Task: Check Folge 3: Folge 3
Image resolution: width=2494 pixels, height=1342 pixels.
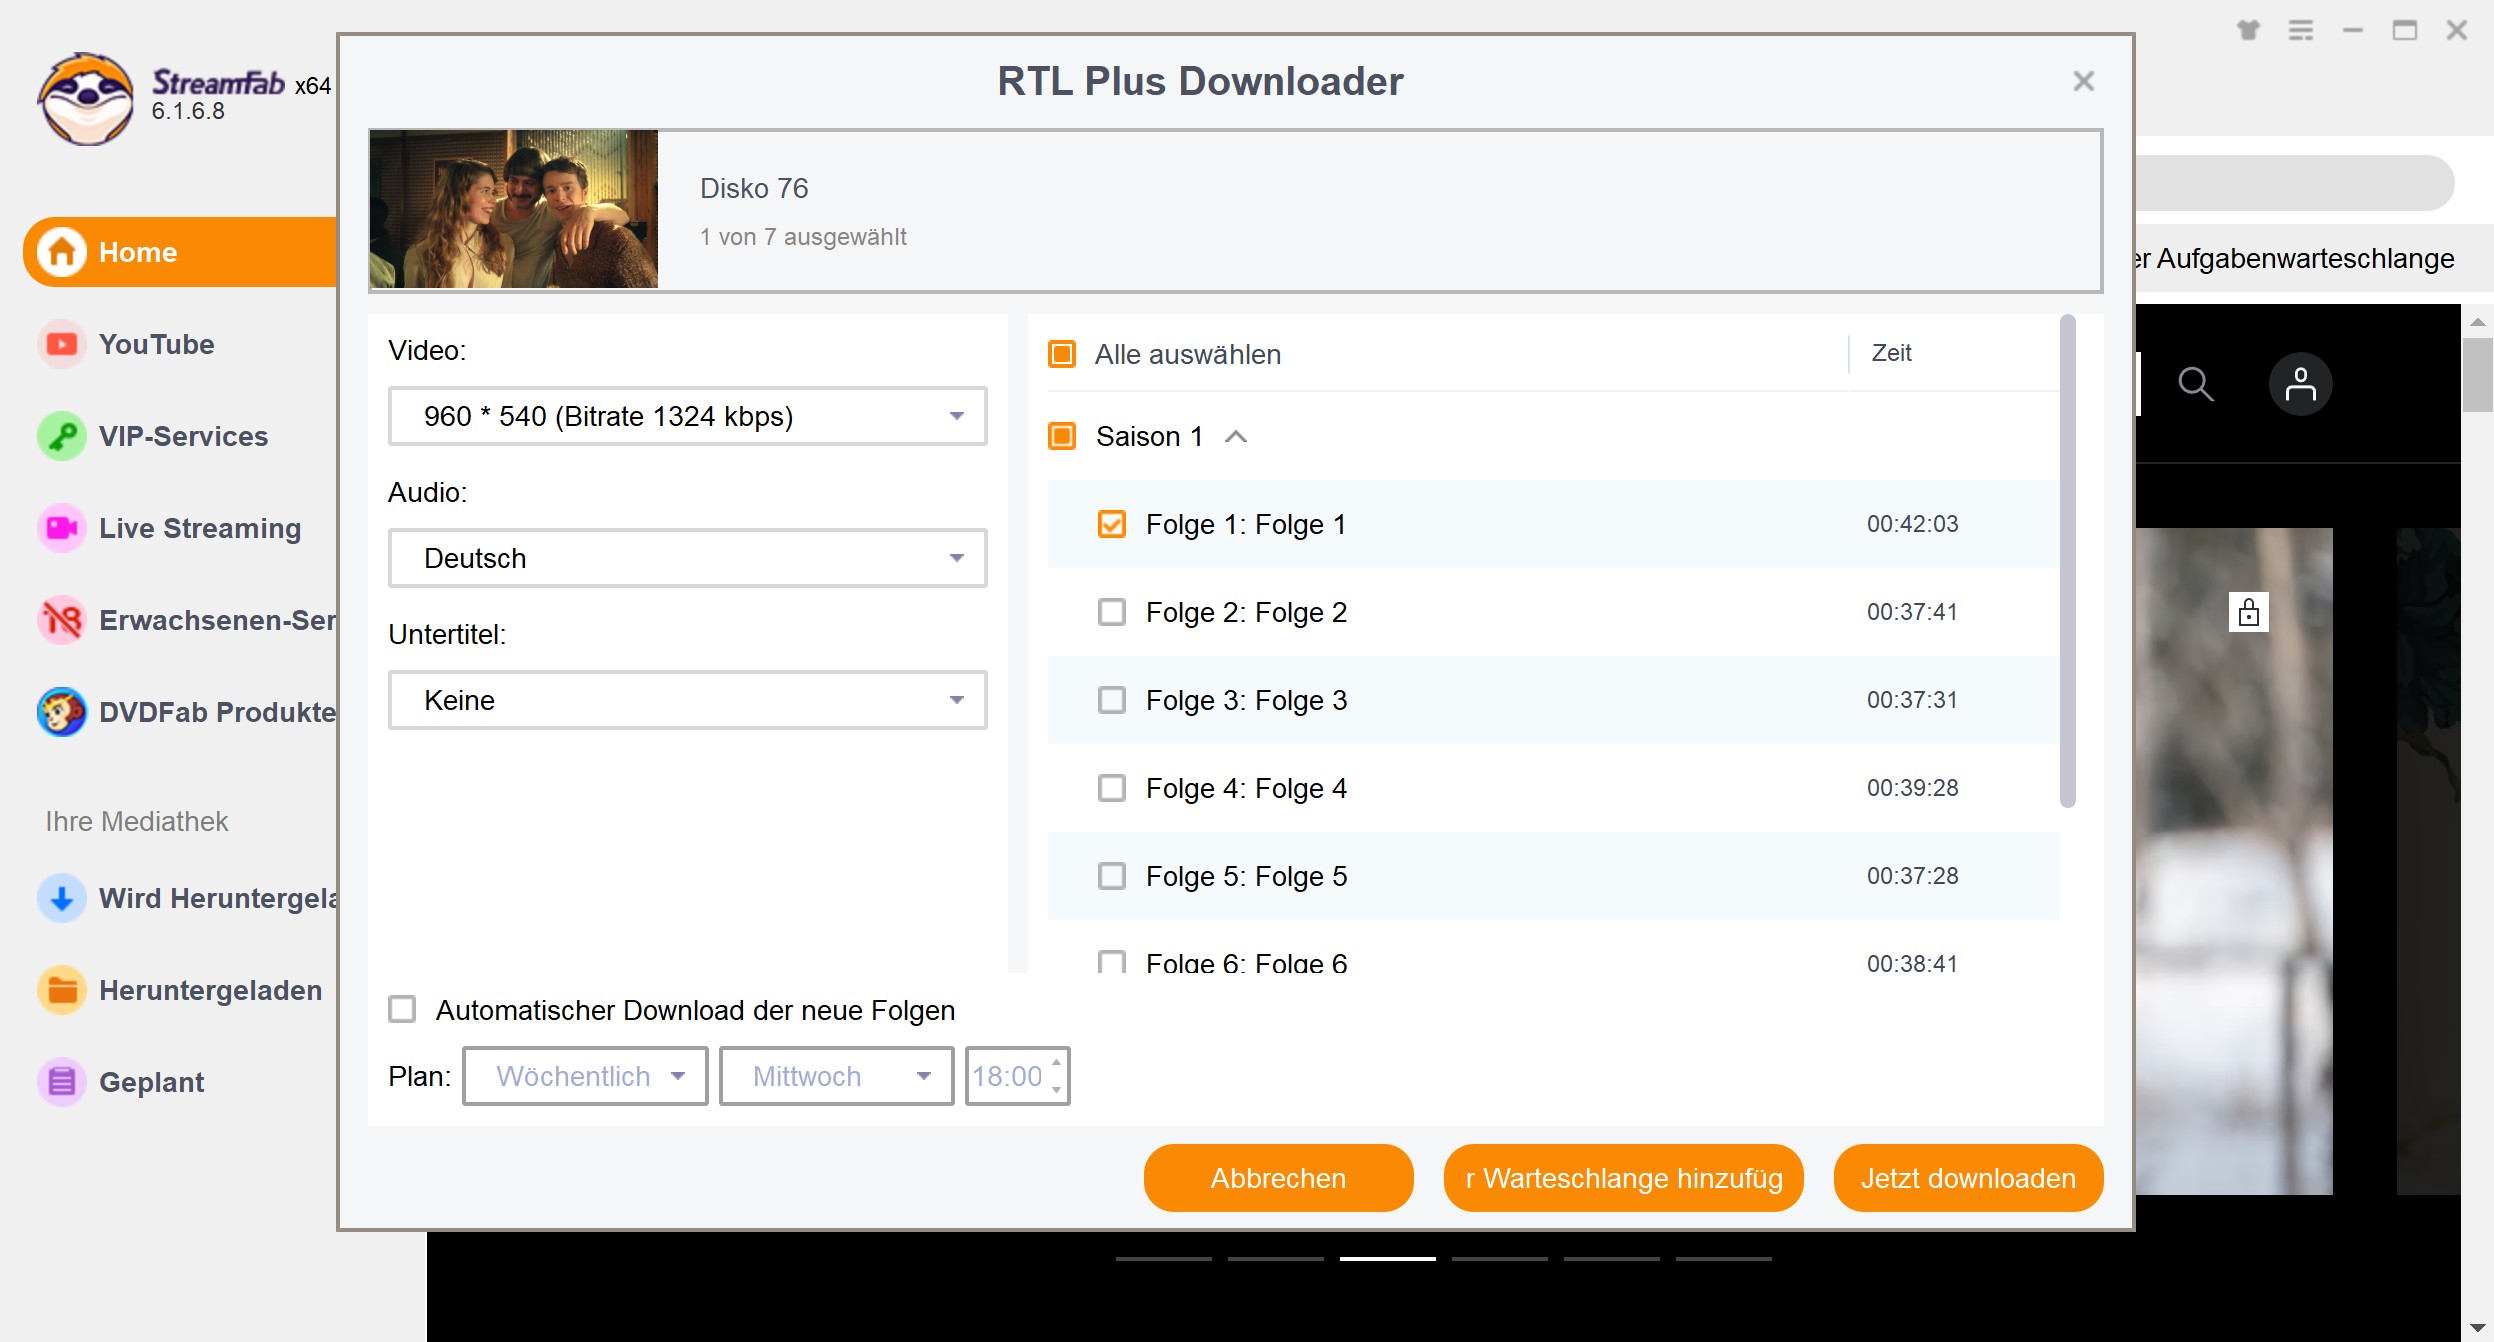Action: point(1112,700)
